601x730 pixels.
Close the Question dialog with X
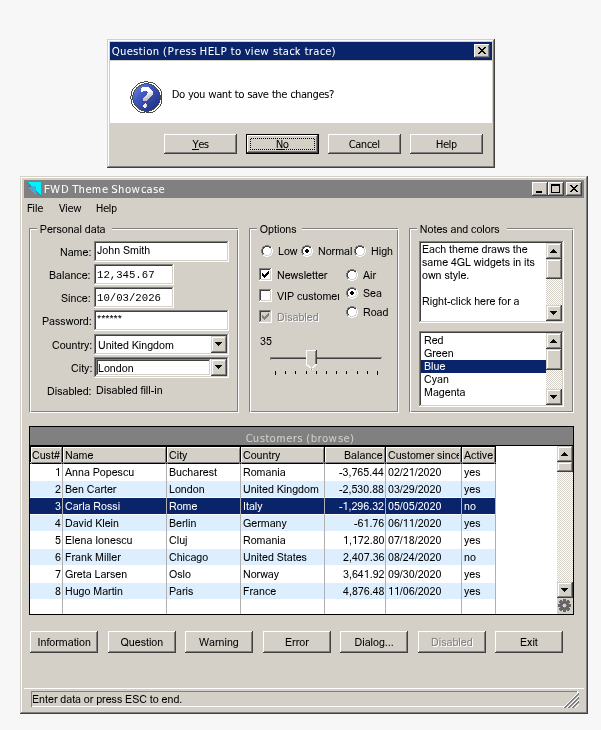(x=482, y=51)
